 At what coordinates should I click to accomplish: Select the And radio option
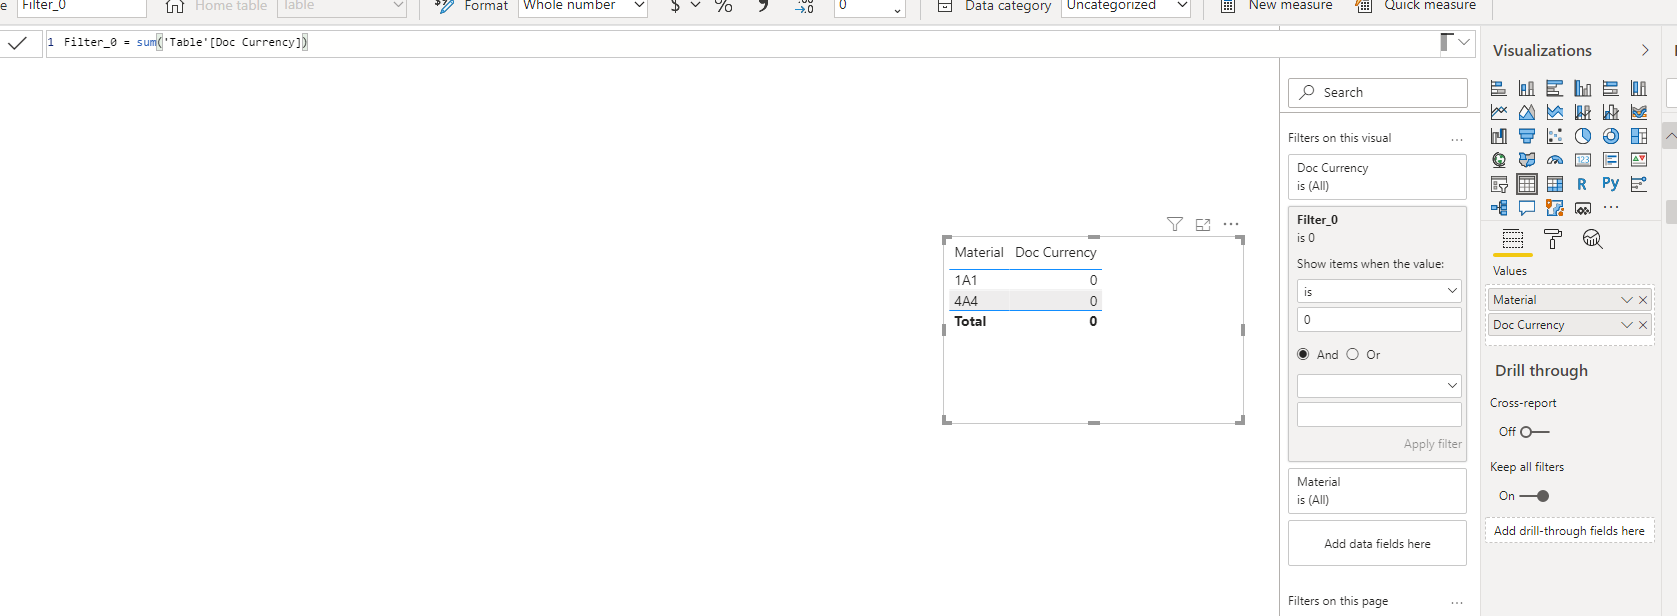(x=1303, y=354)
